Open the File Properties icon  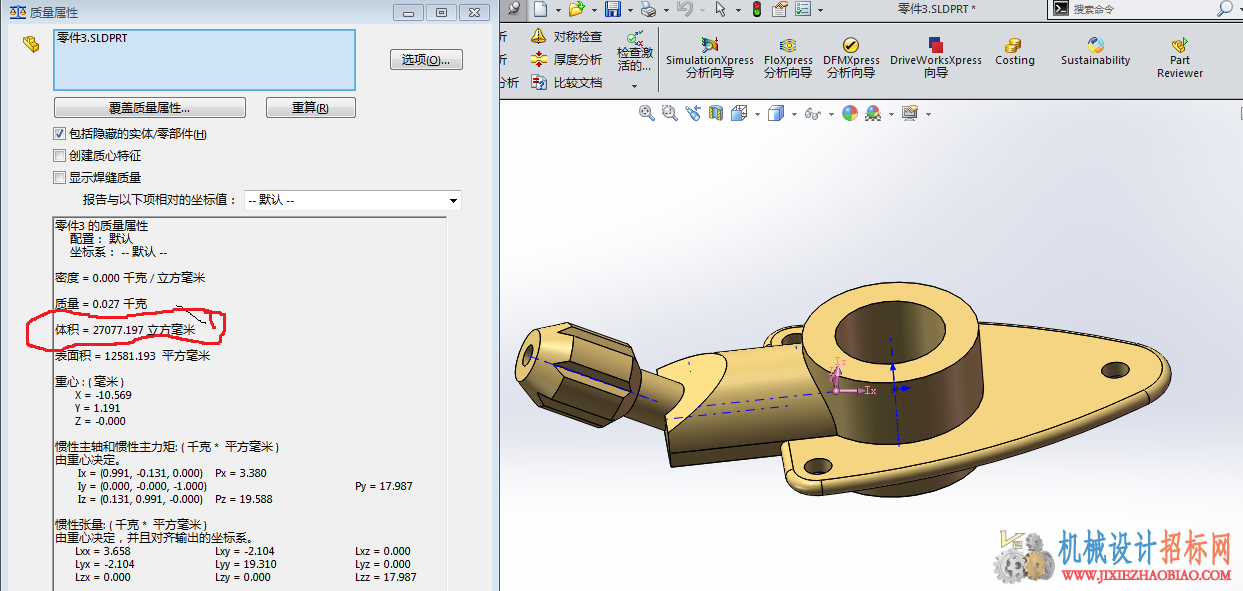click(x=779, y=9)
